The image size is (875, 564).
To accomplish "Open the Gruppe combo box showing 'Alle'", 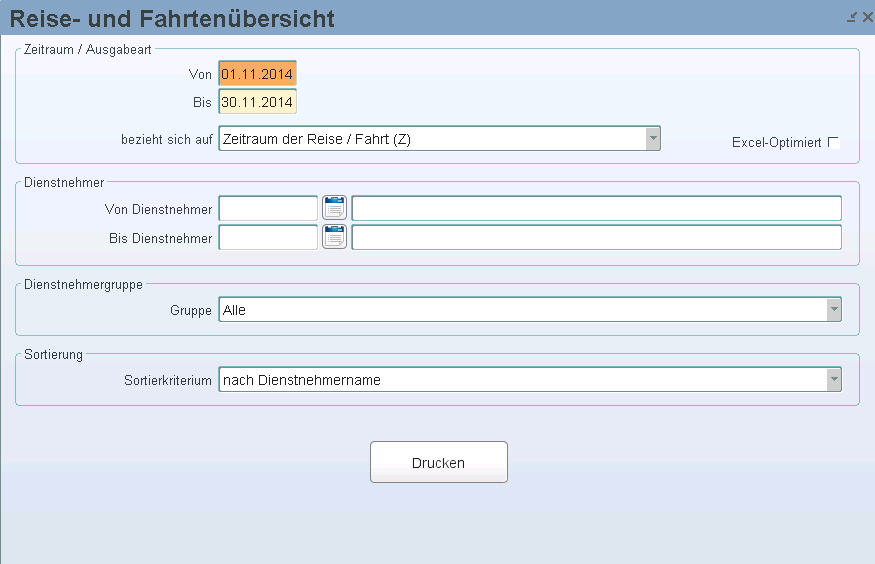I will (530, 309).
